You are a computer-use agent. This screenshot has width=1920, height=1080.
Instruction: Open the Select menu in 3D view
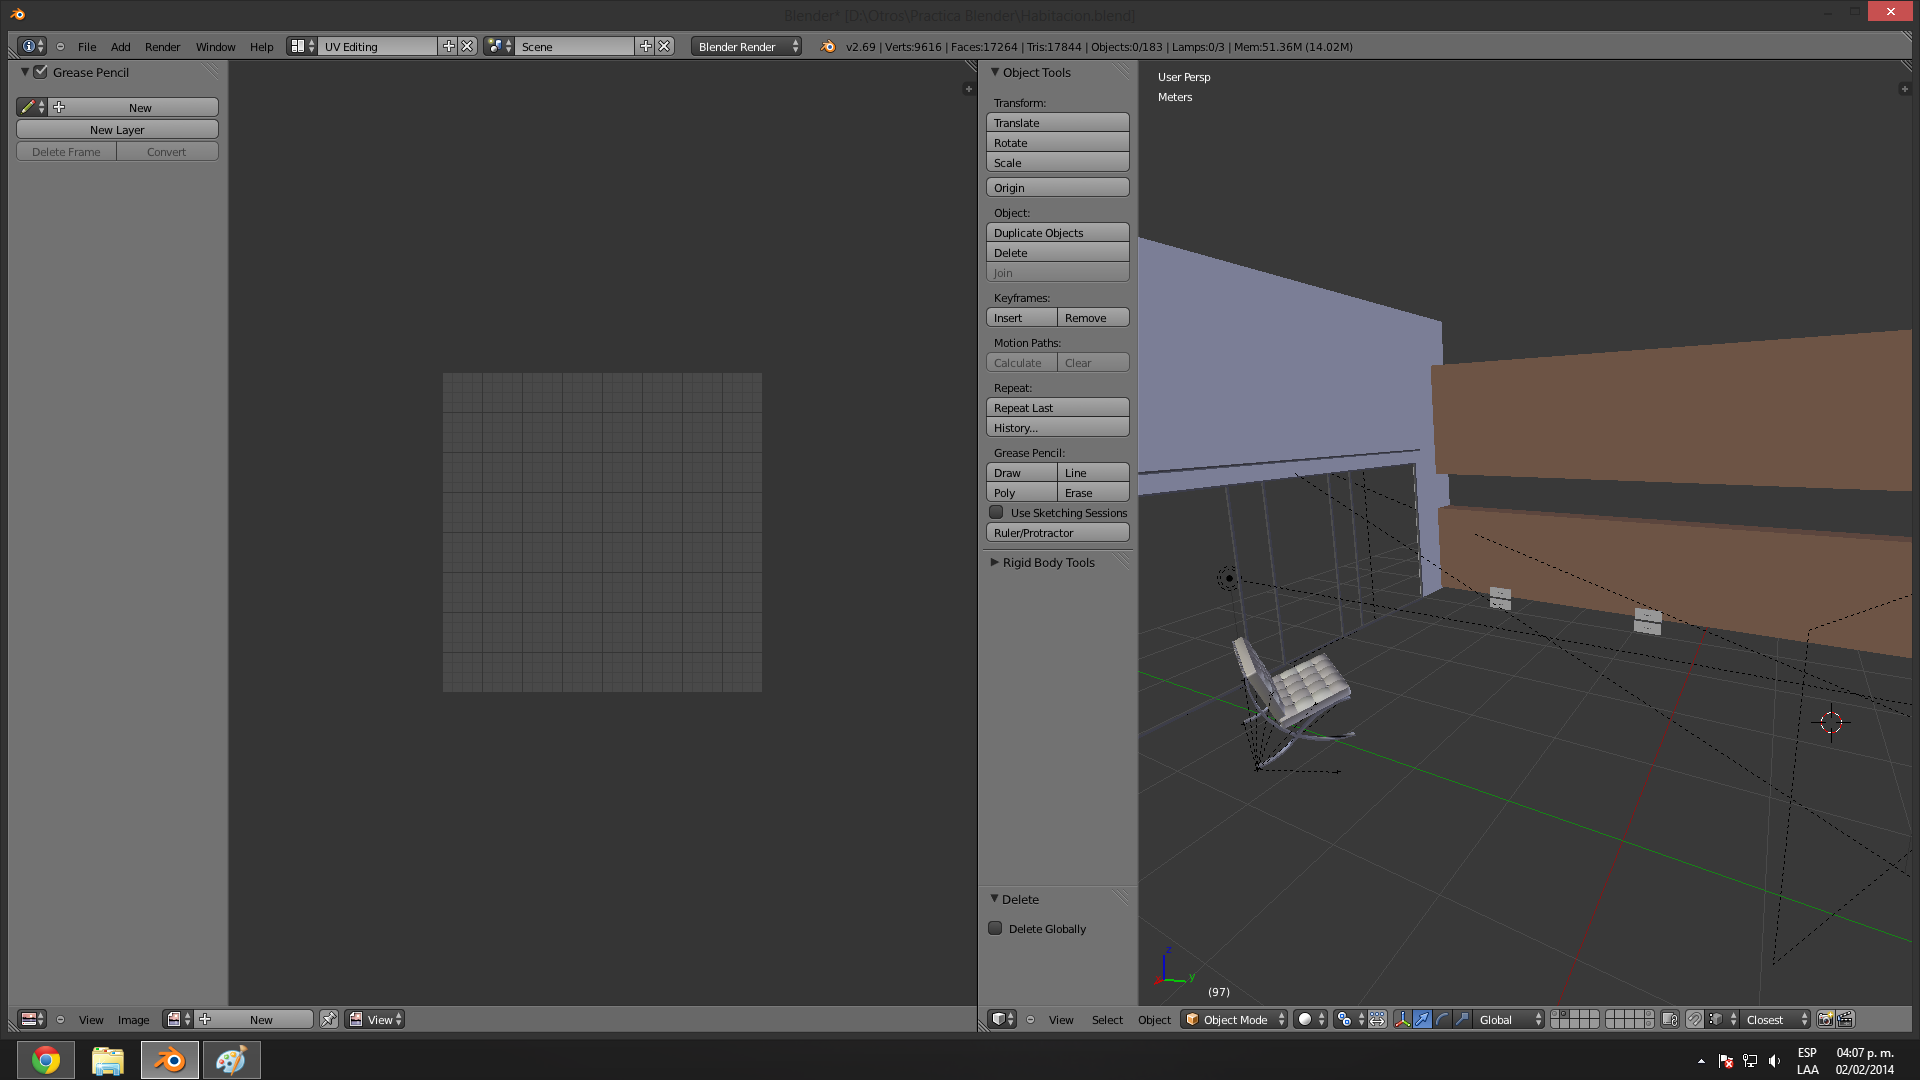coord(1107,1019)
